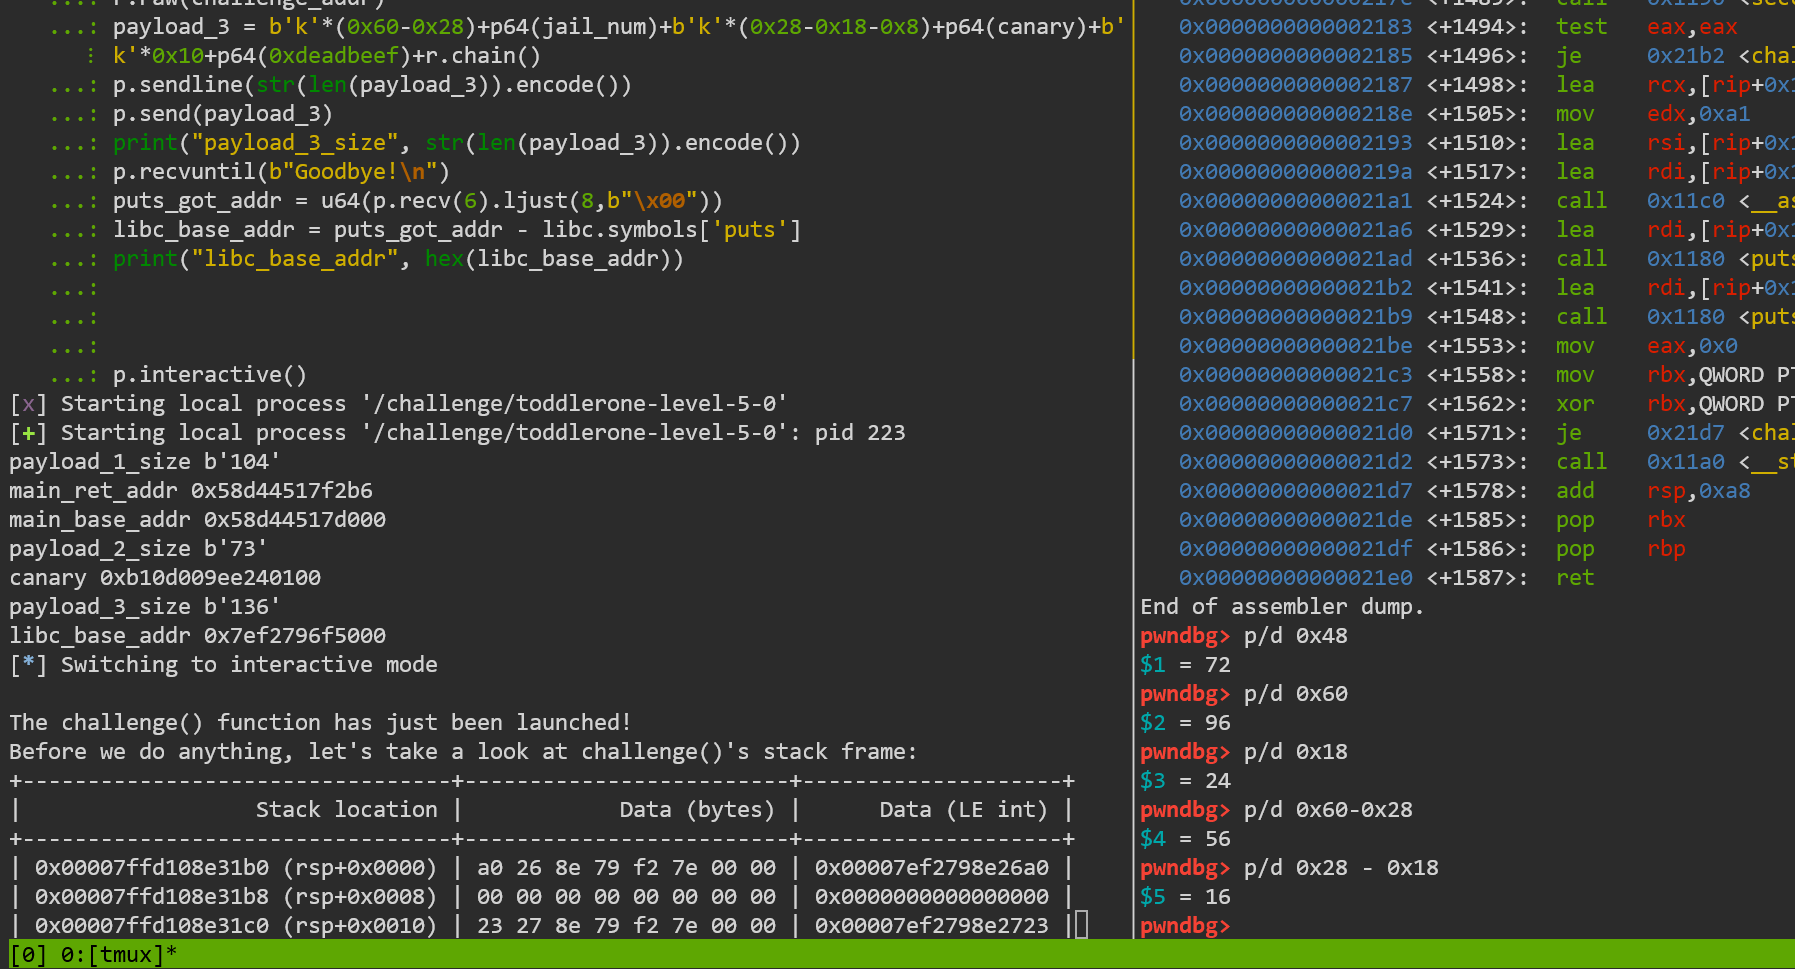Click the p.sendline(str(len(payload_3)).encode()) line
1795x969 pixels.
click(x=372, y=85)
